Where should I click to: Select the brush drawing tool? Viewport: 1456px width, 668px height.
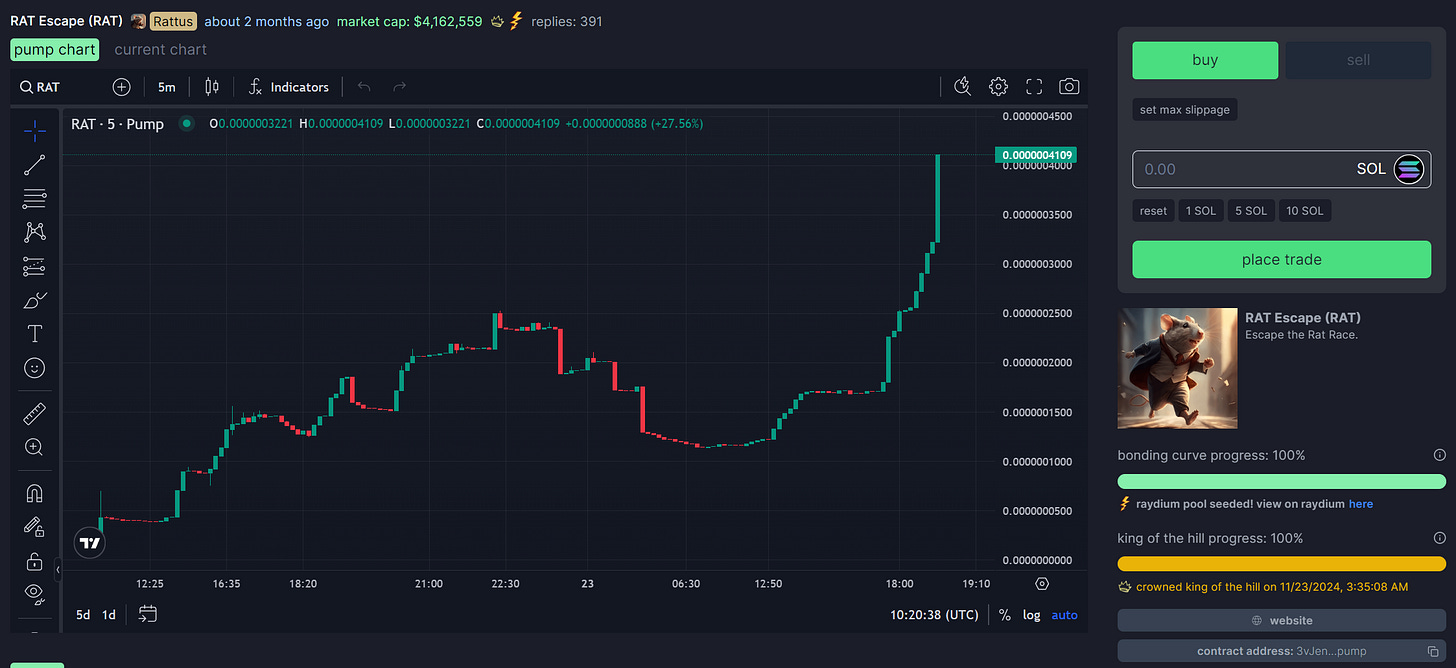point(34,300)
